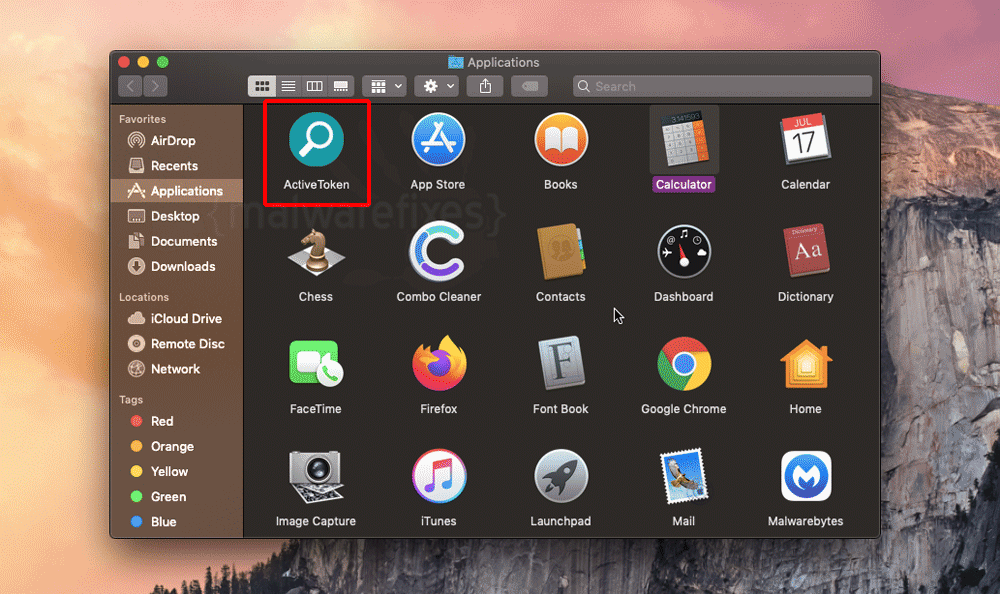Open the group-by arrangement dropdown
This screenshot has height=594, width=1000.
[385, 86]
